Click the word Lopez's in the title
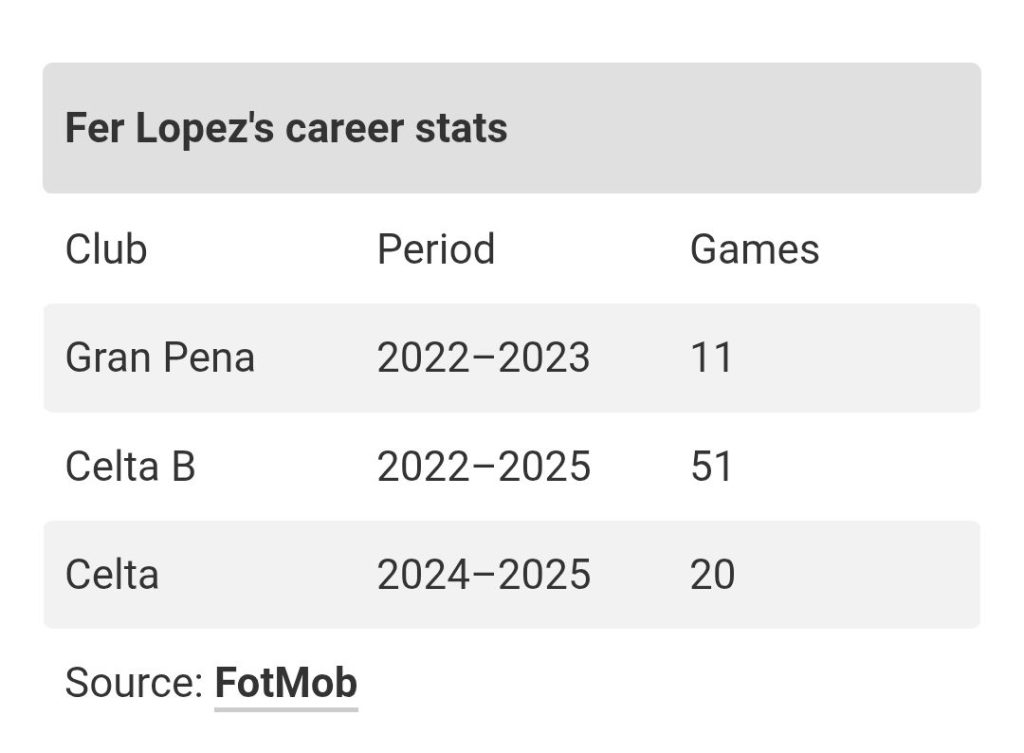The height and width of the screenshot is (753, 1024). (204, 129)
